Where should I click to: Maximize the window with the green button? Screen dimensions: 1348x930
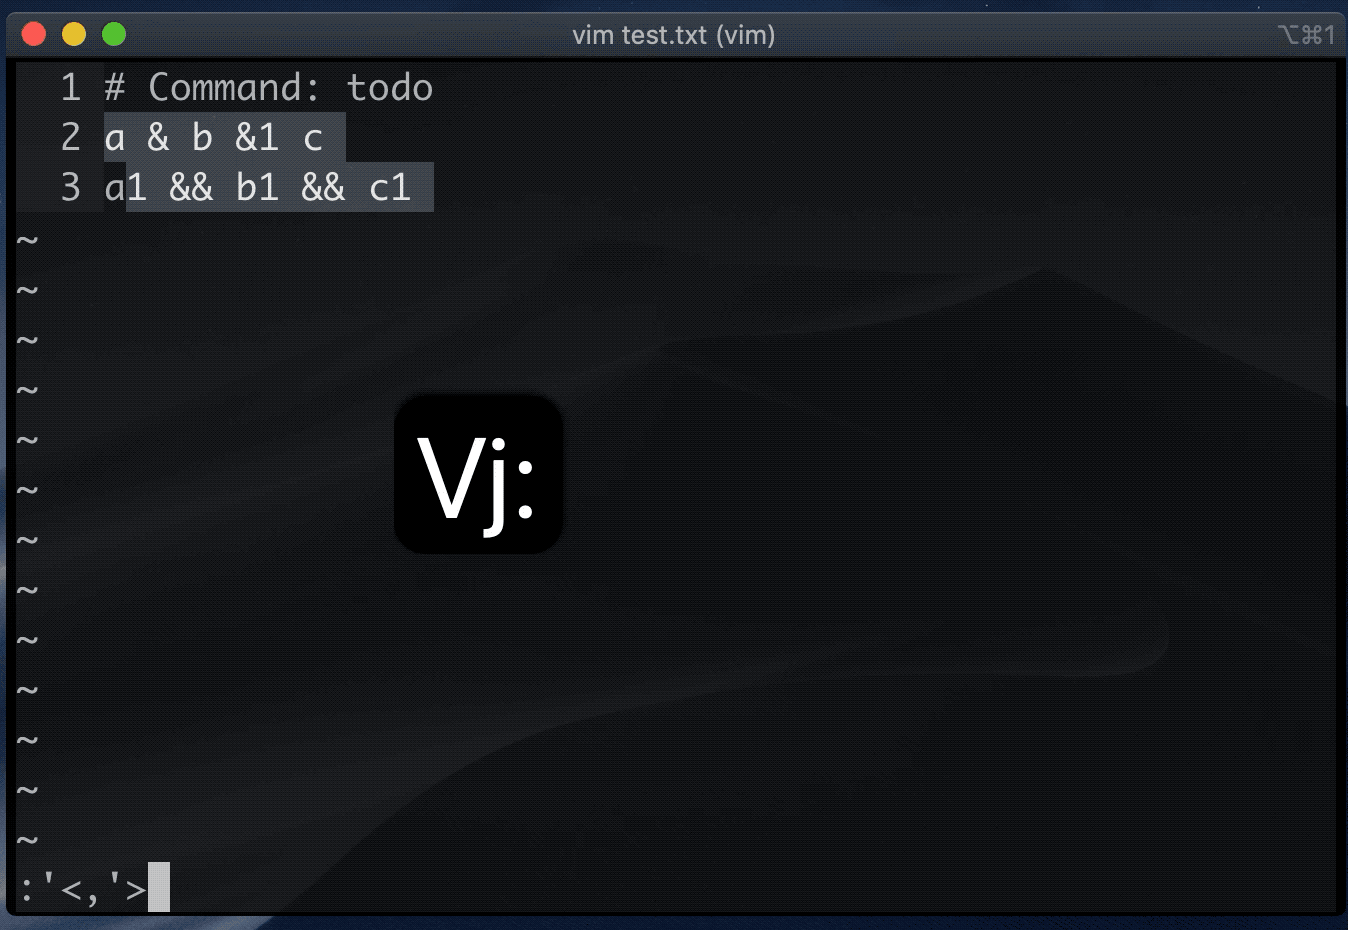tap(114, 35)
